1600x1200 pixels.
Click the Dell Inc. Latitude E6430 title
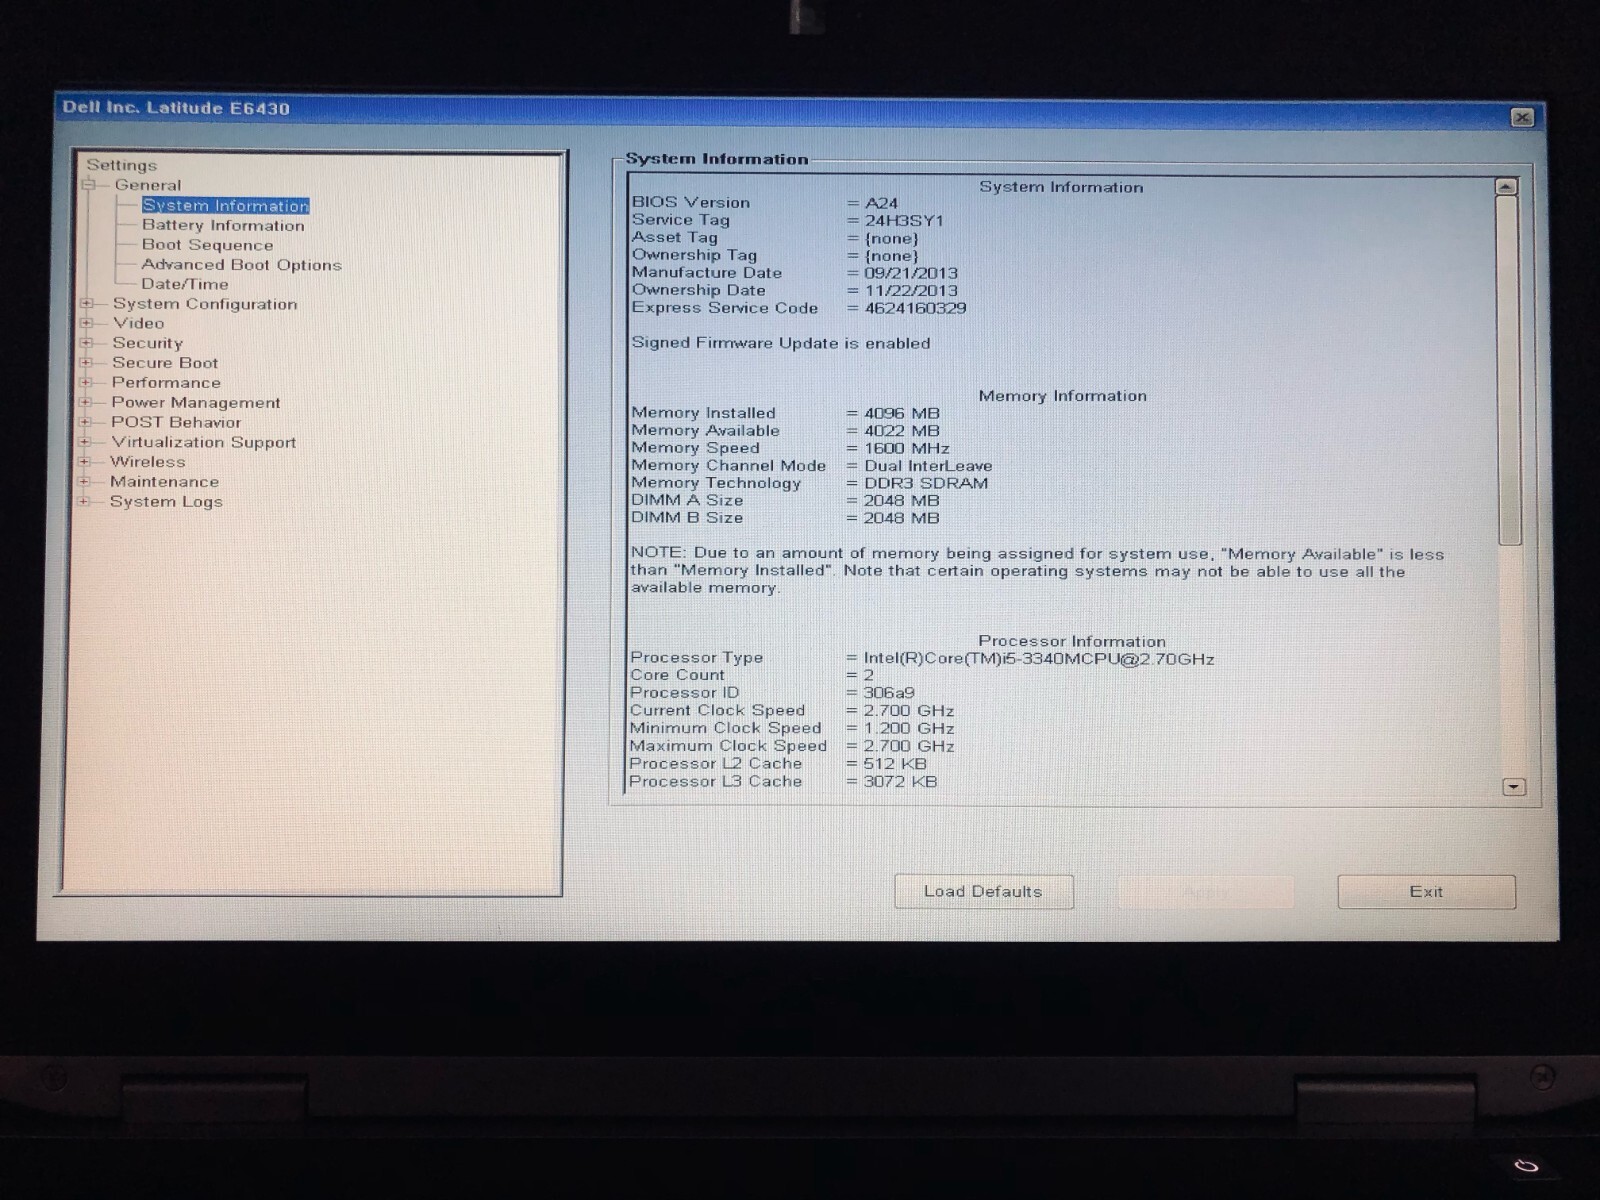pos(176,108)
